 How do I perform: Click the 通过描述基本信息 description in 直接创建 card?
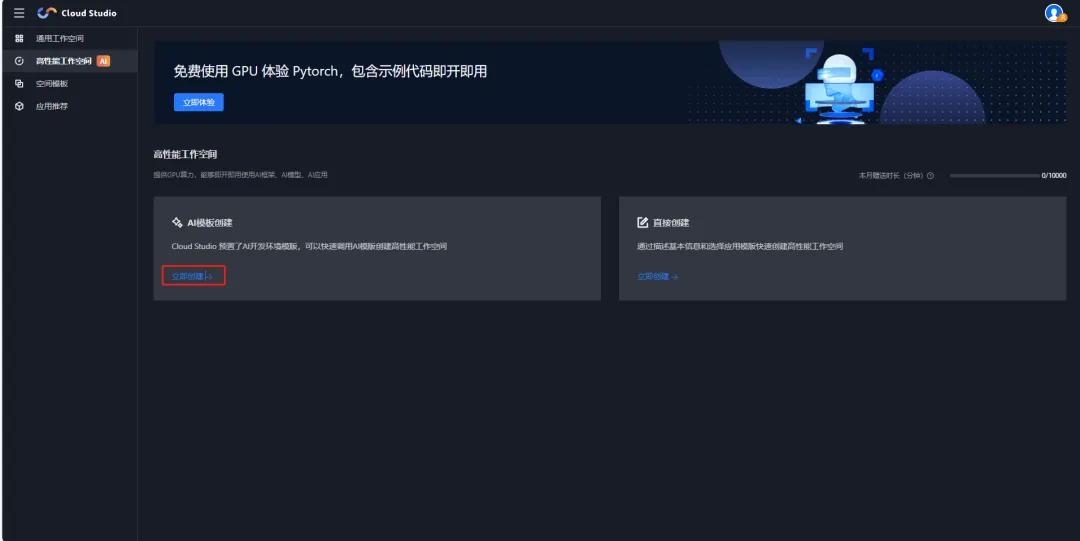(740, 246)
